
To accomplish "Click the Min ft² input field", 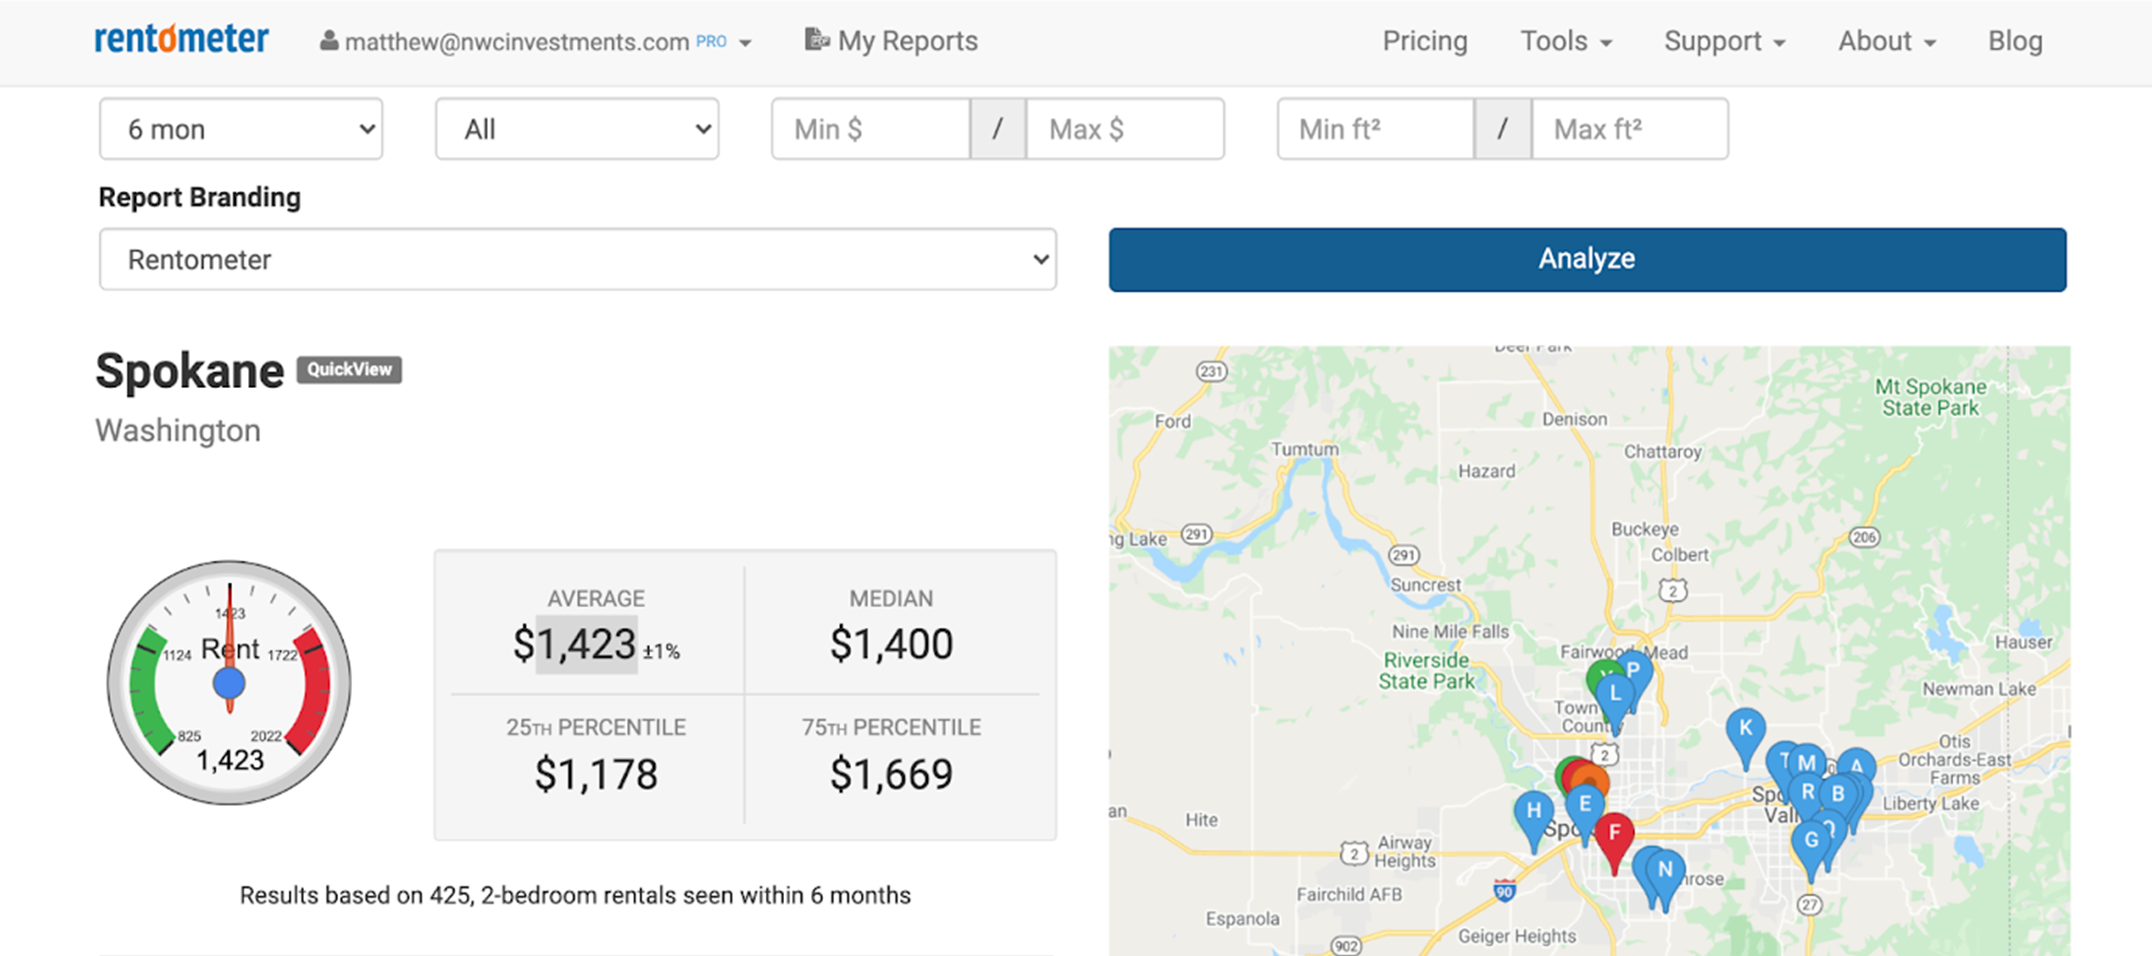I will [1376, 129].
